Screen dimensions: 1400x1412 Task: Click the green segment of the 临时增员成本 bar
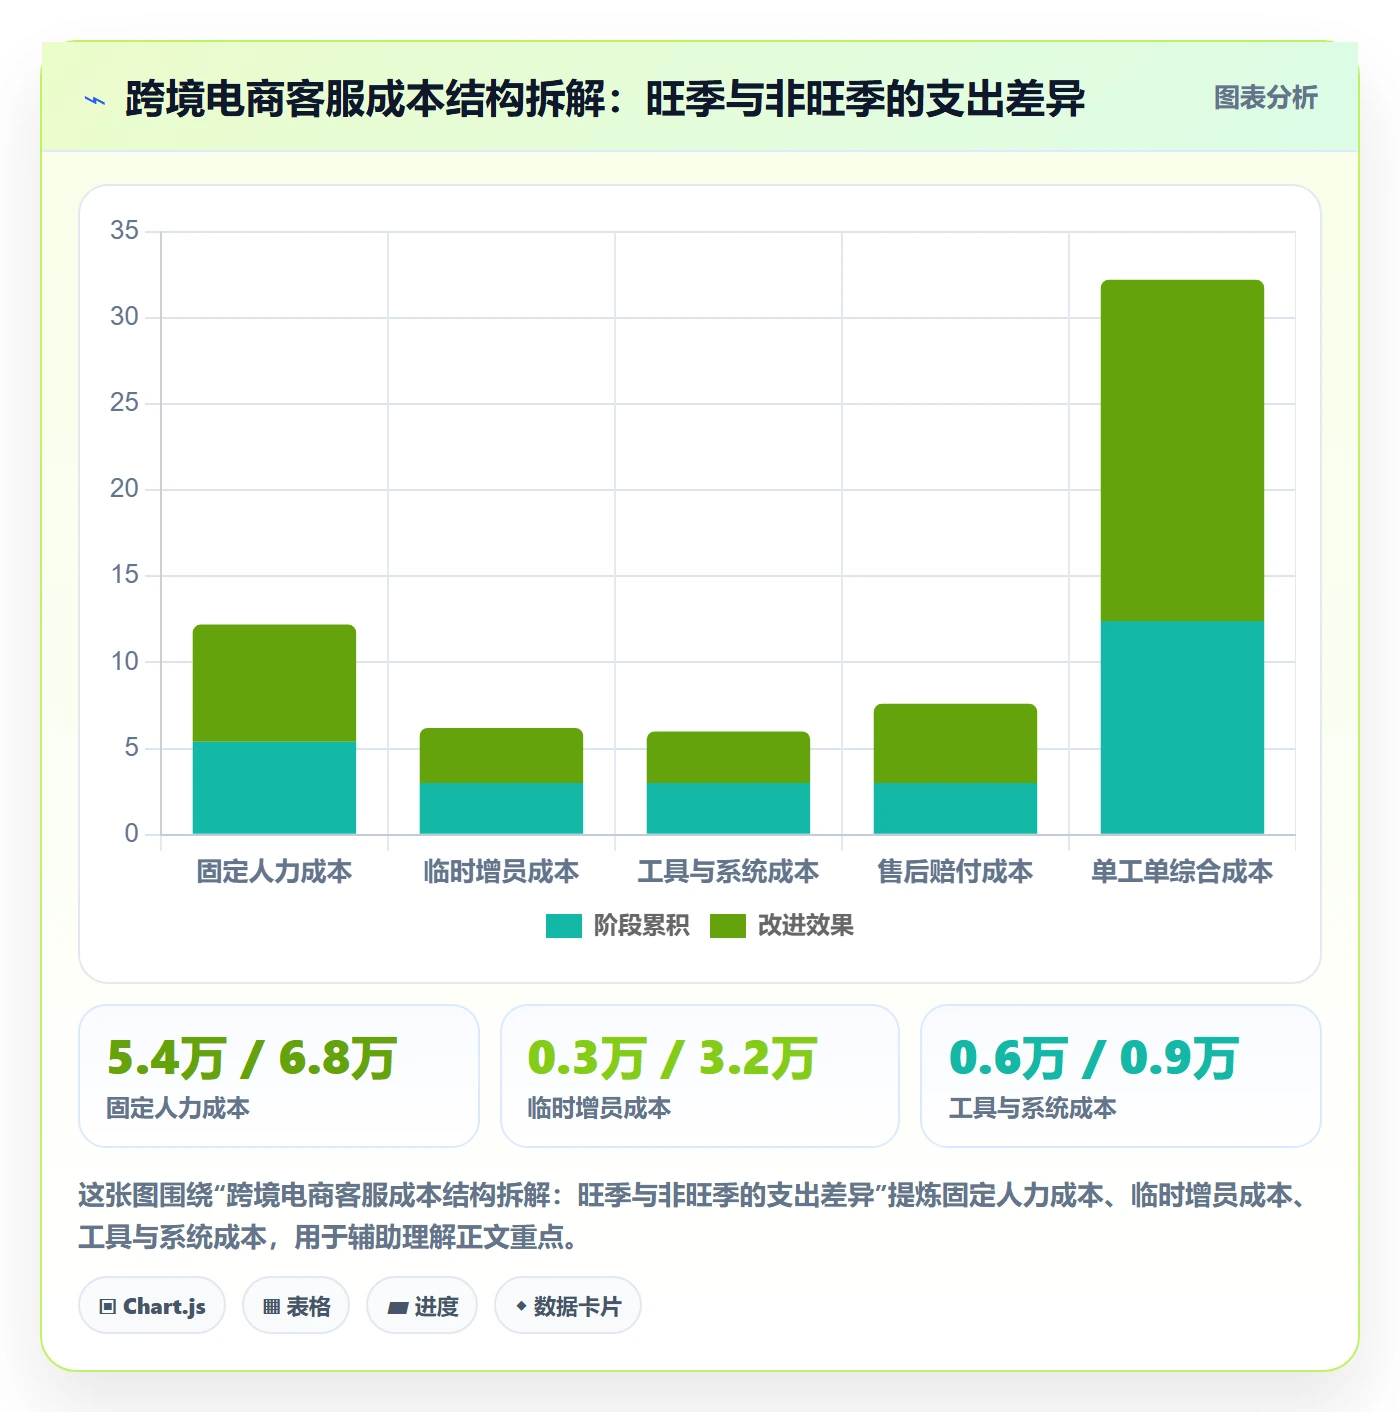pos(501,756)
